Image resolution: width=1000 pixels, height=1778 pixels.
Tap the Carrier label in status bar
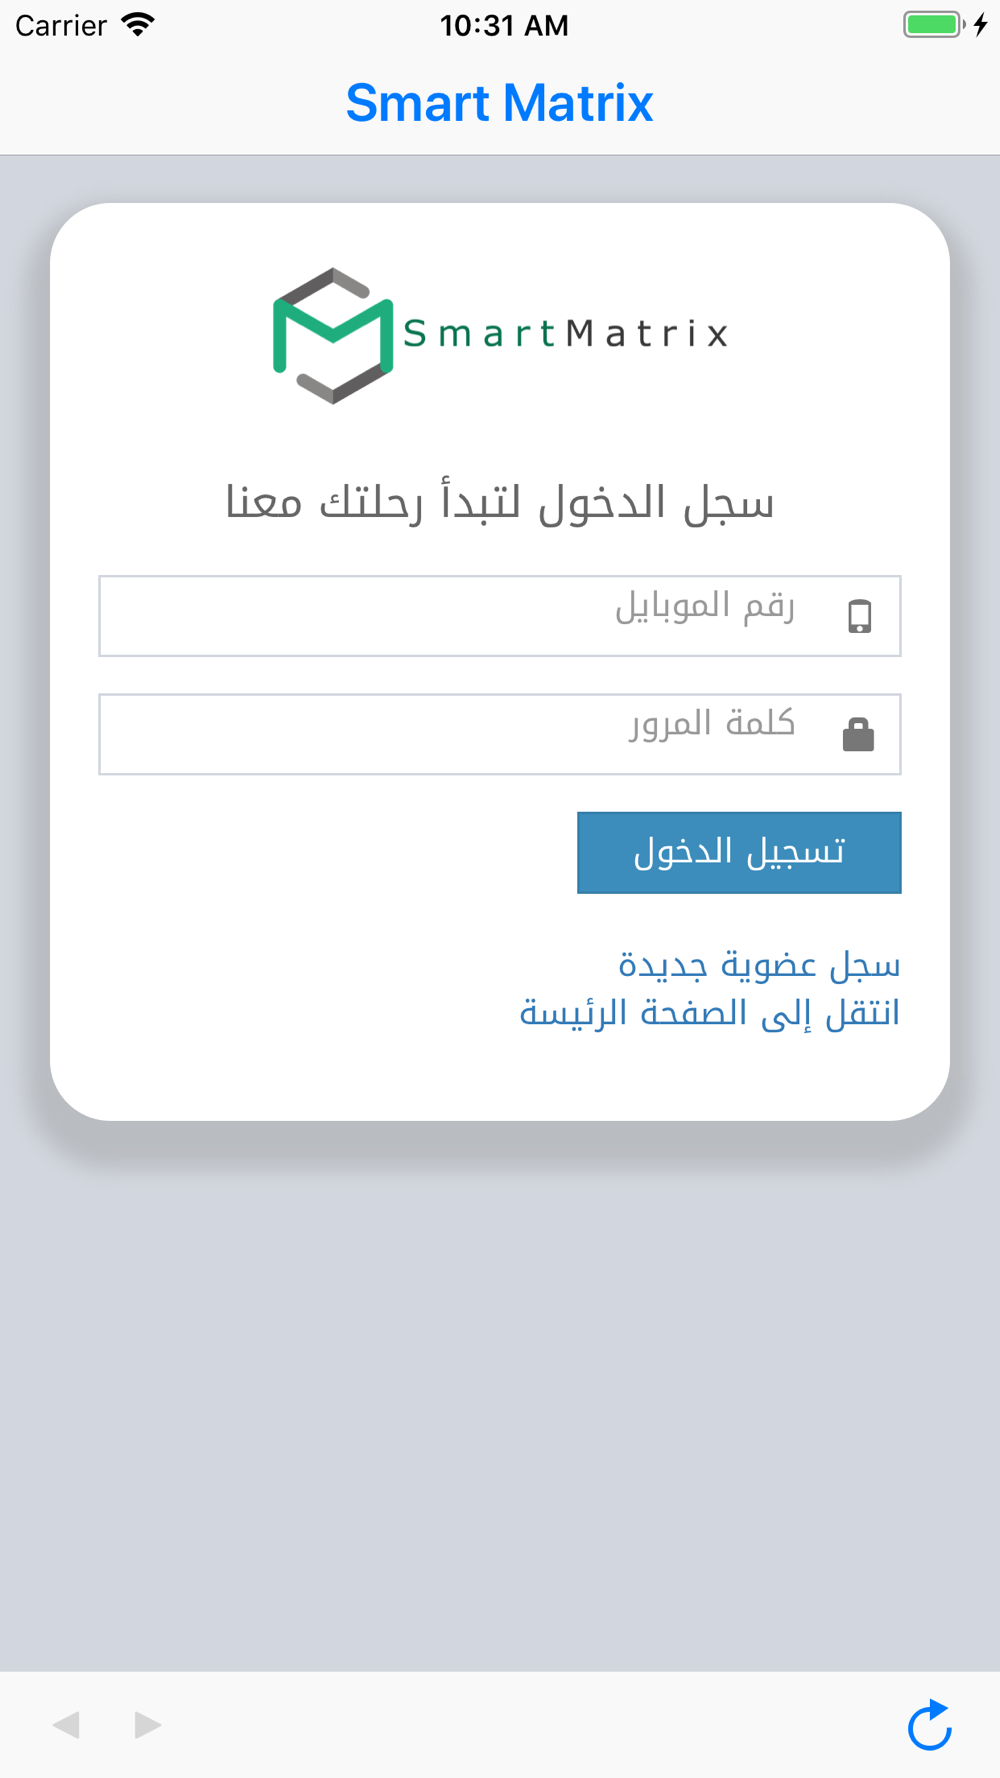click(x=61, y=25)
